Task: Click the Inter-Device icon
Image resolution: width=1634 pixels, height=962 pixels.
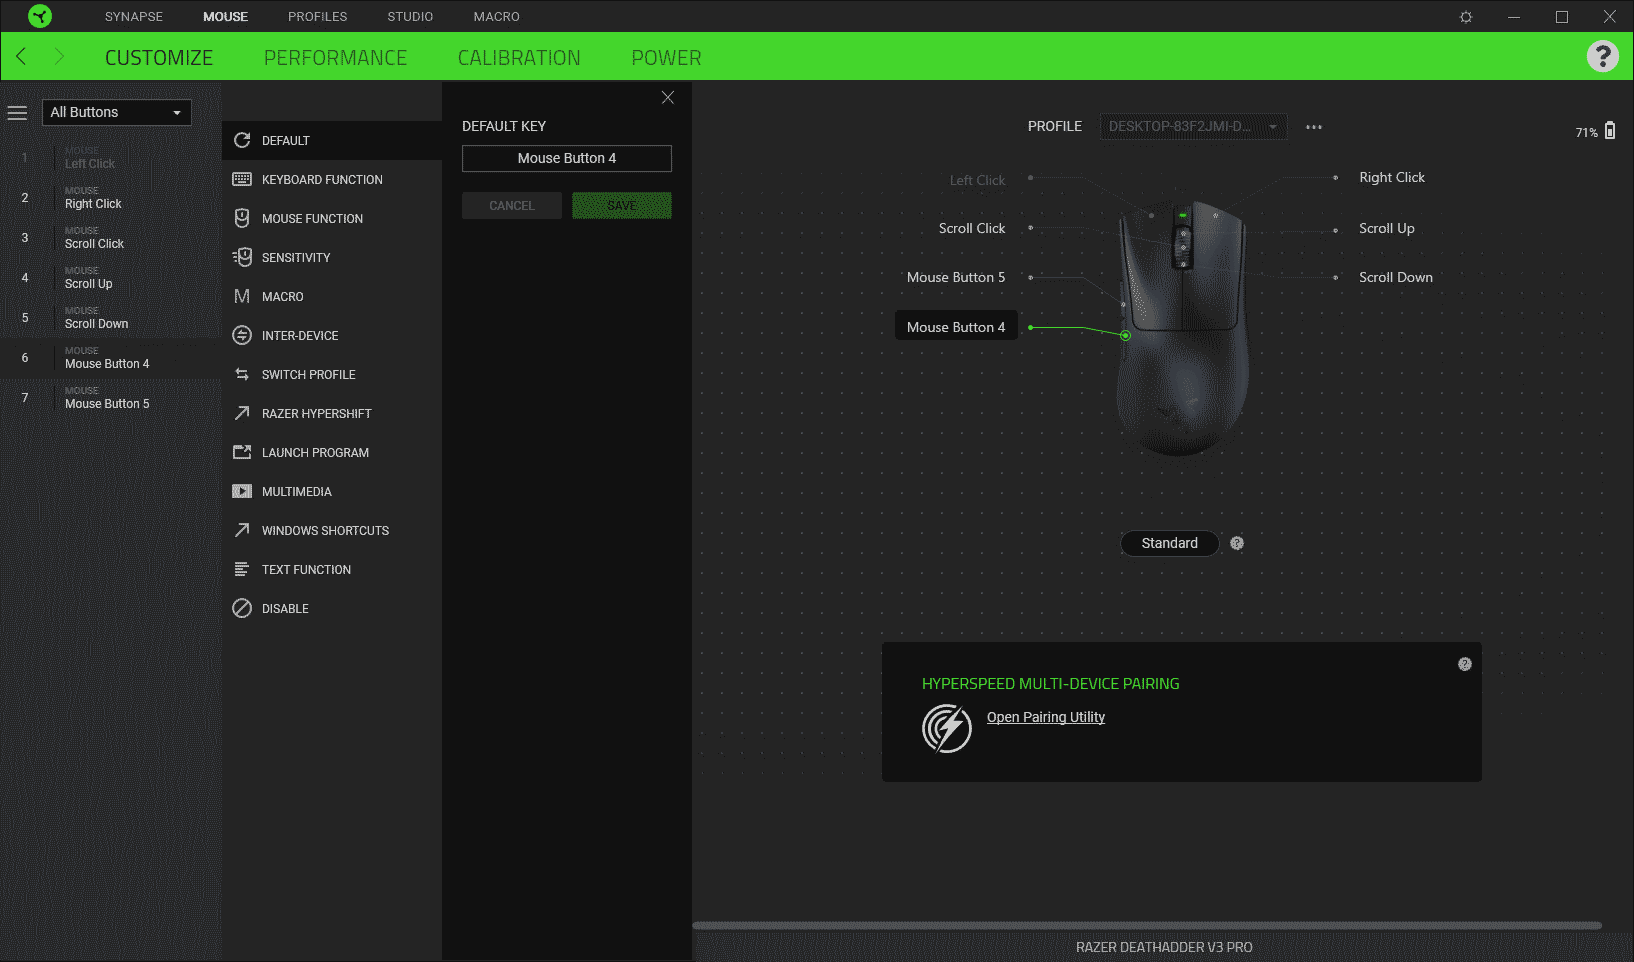Action: (242, 335)
